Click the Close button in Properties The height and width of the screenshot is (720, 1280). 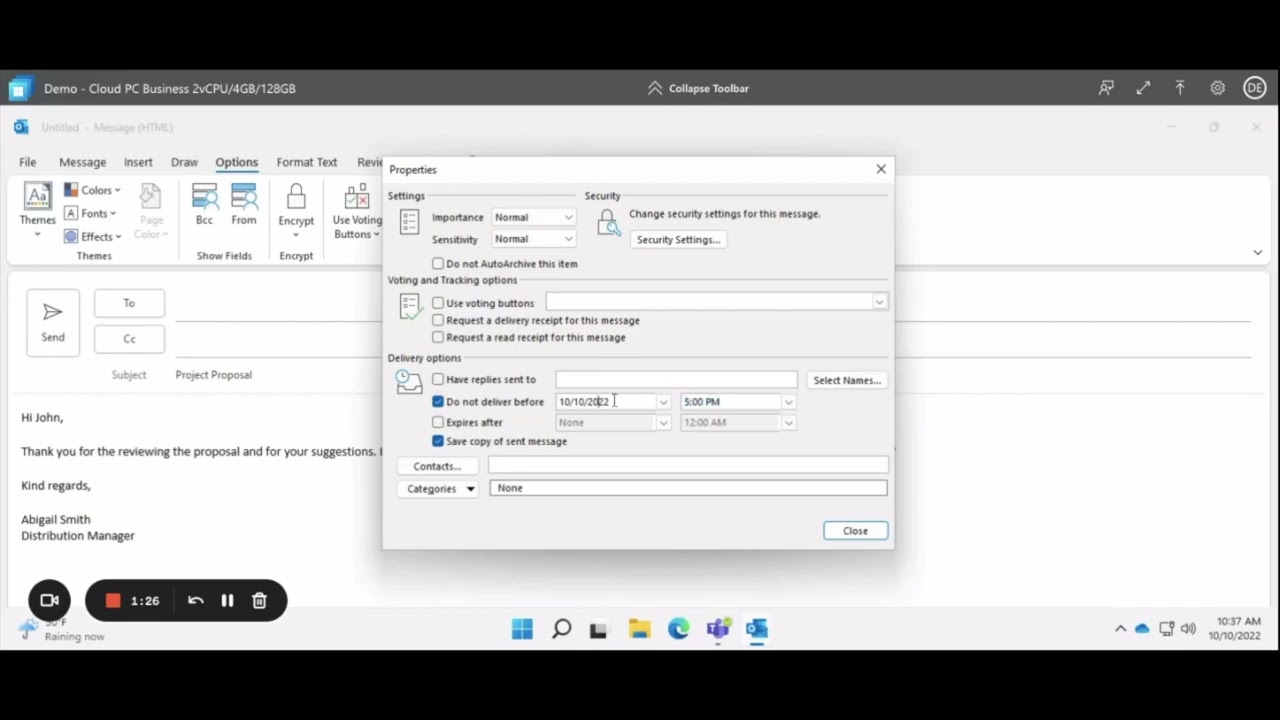[x=855, y=531]
